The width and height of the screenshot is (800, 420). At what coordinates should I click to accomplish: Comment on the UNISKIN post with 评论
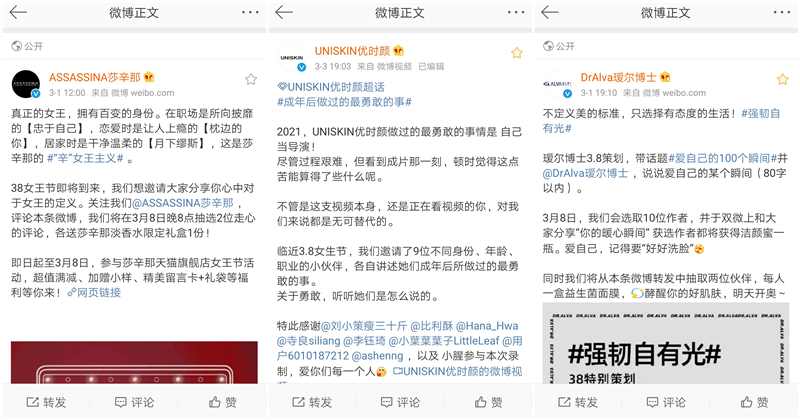tap(400, 402)
